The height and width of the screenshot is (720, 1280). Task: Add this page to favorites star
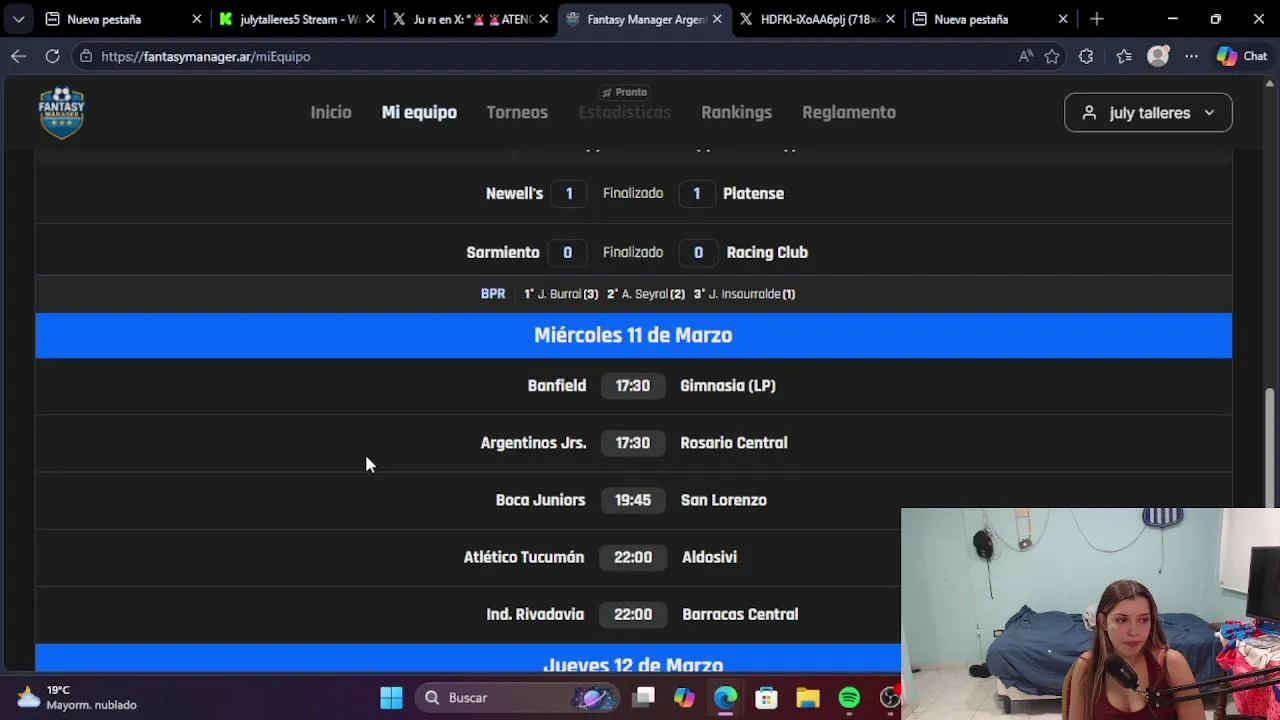coord(1052,56)
